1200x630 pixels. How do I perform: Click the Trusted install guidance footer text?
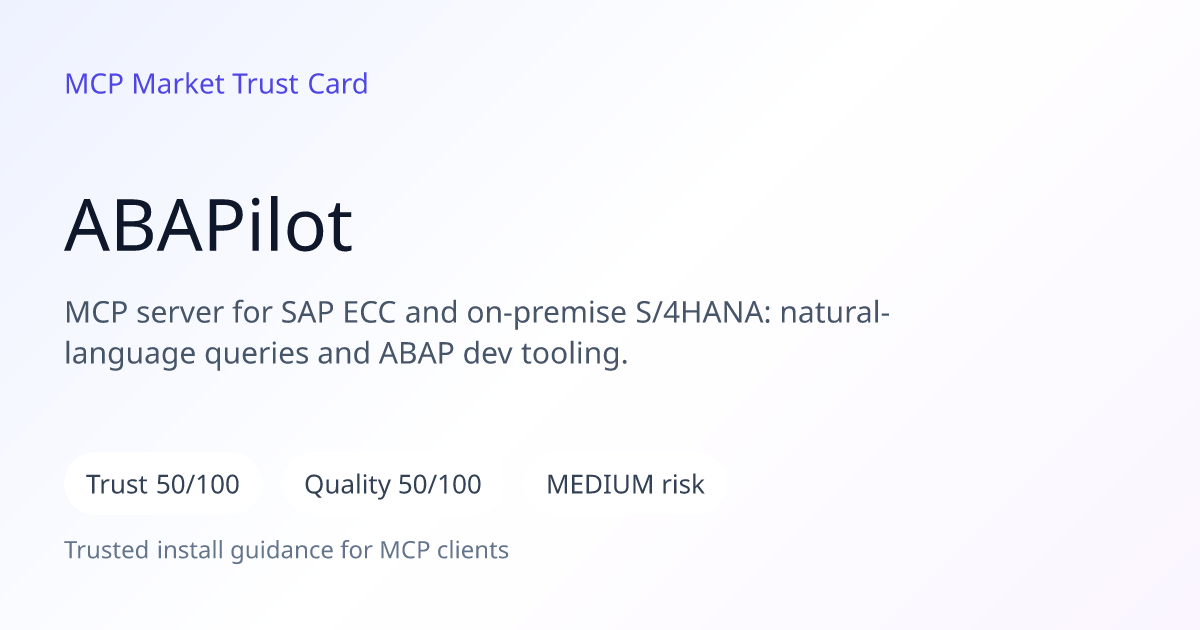(x=287, y=550)
